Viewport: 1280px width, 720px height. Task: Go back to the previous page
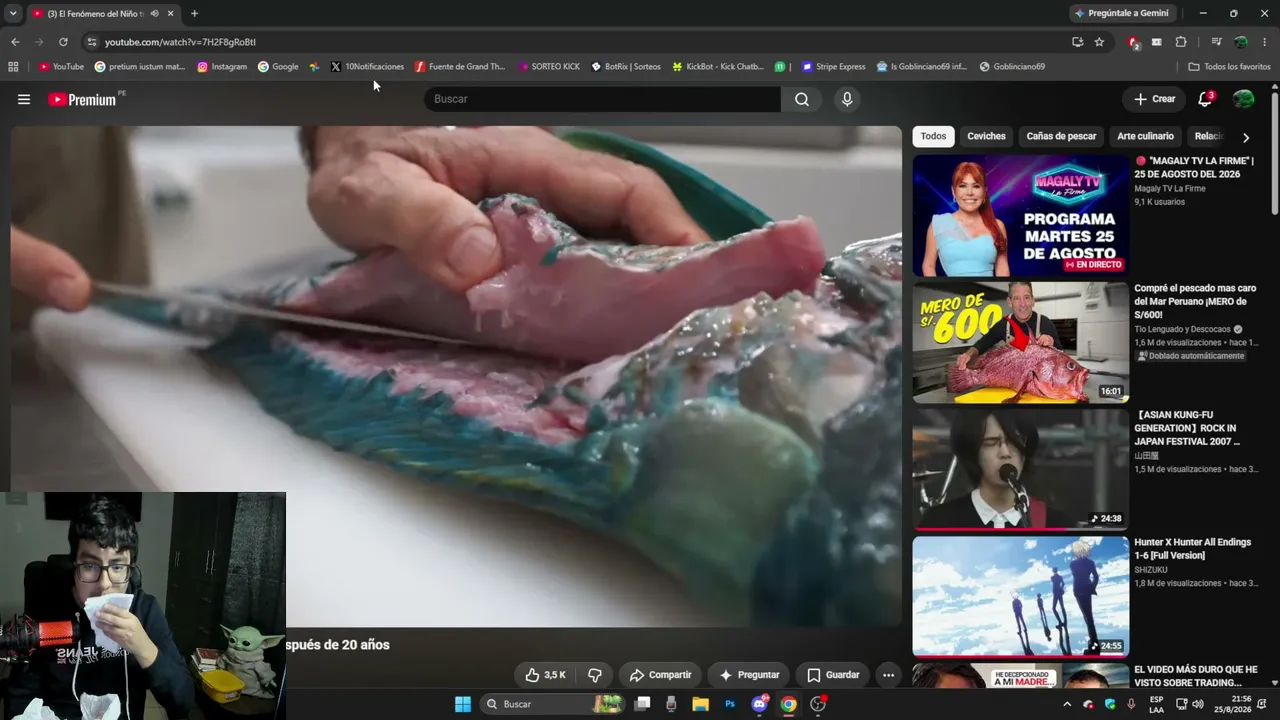(x=15, y=42)
